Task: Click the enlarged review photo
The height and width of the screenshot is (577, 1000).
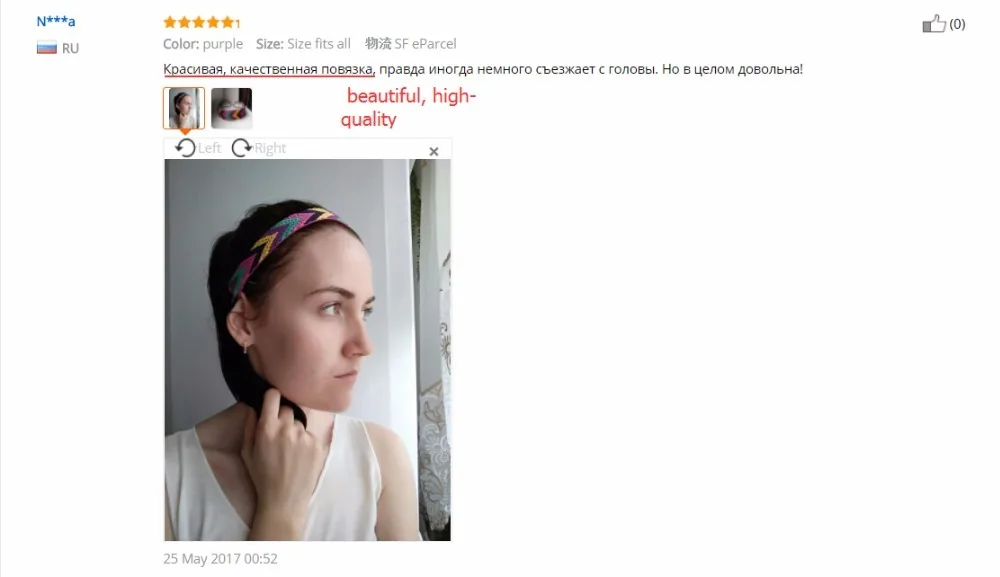Action: click(x=307, y=350)
